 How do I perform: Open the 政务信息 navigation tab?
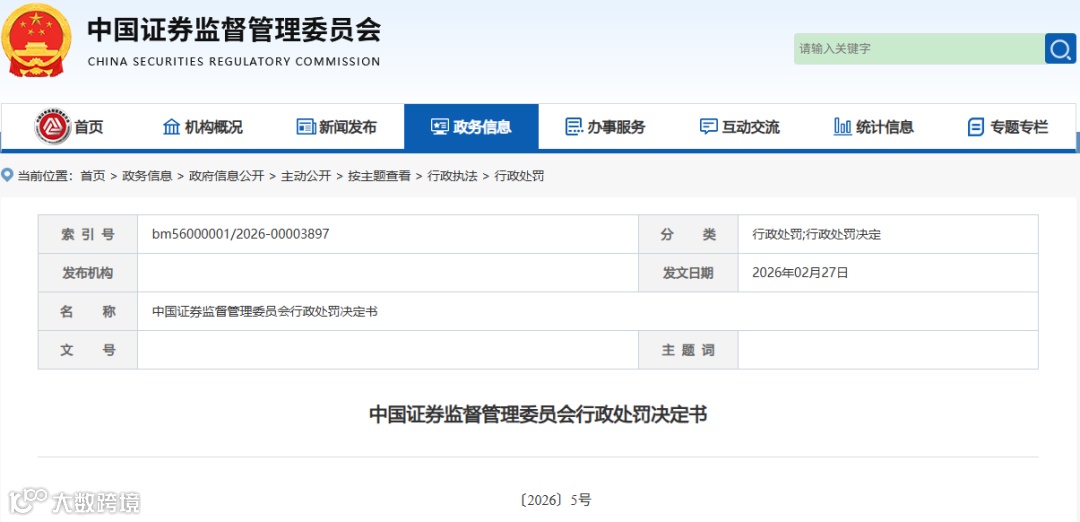[x=471, y=127]
